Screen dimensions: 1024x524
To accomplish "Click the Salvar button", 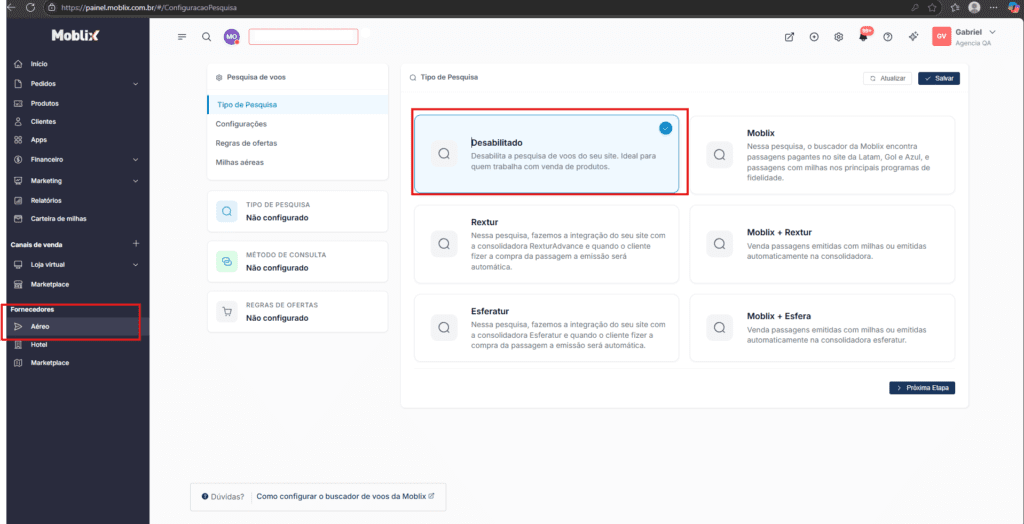I will coord(939,78).
